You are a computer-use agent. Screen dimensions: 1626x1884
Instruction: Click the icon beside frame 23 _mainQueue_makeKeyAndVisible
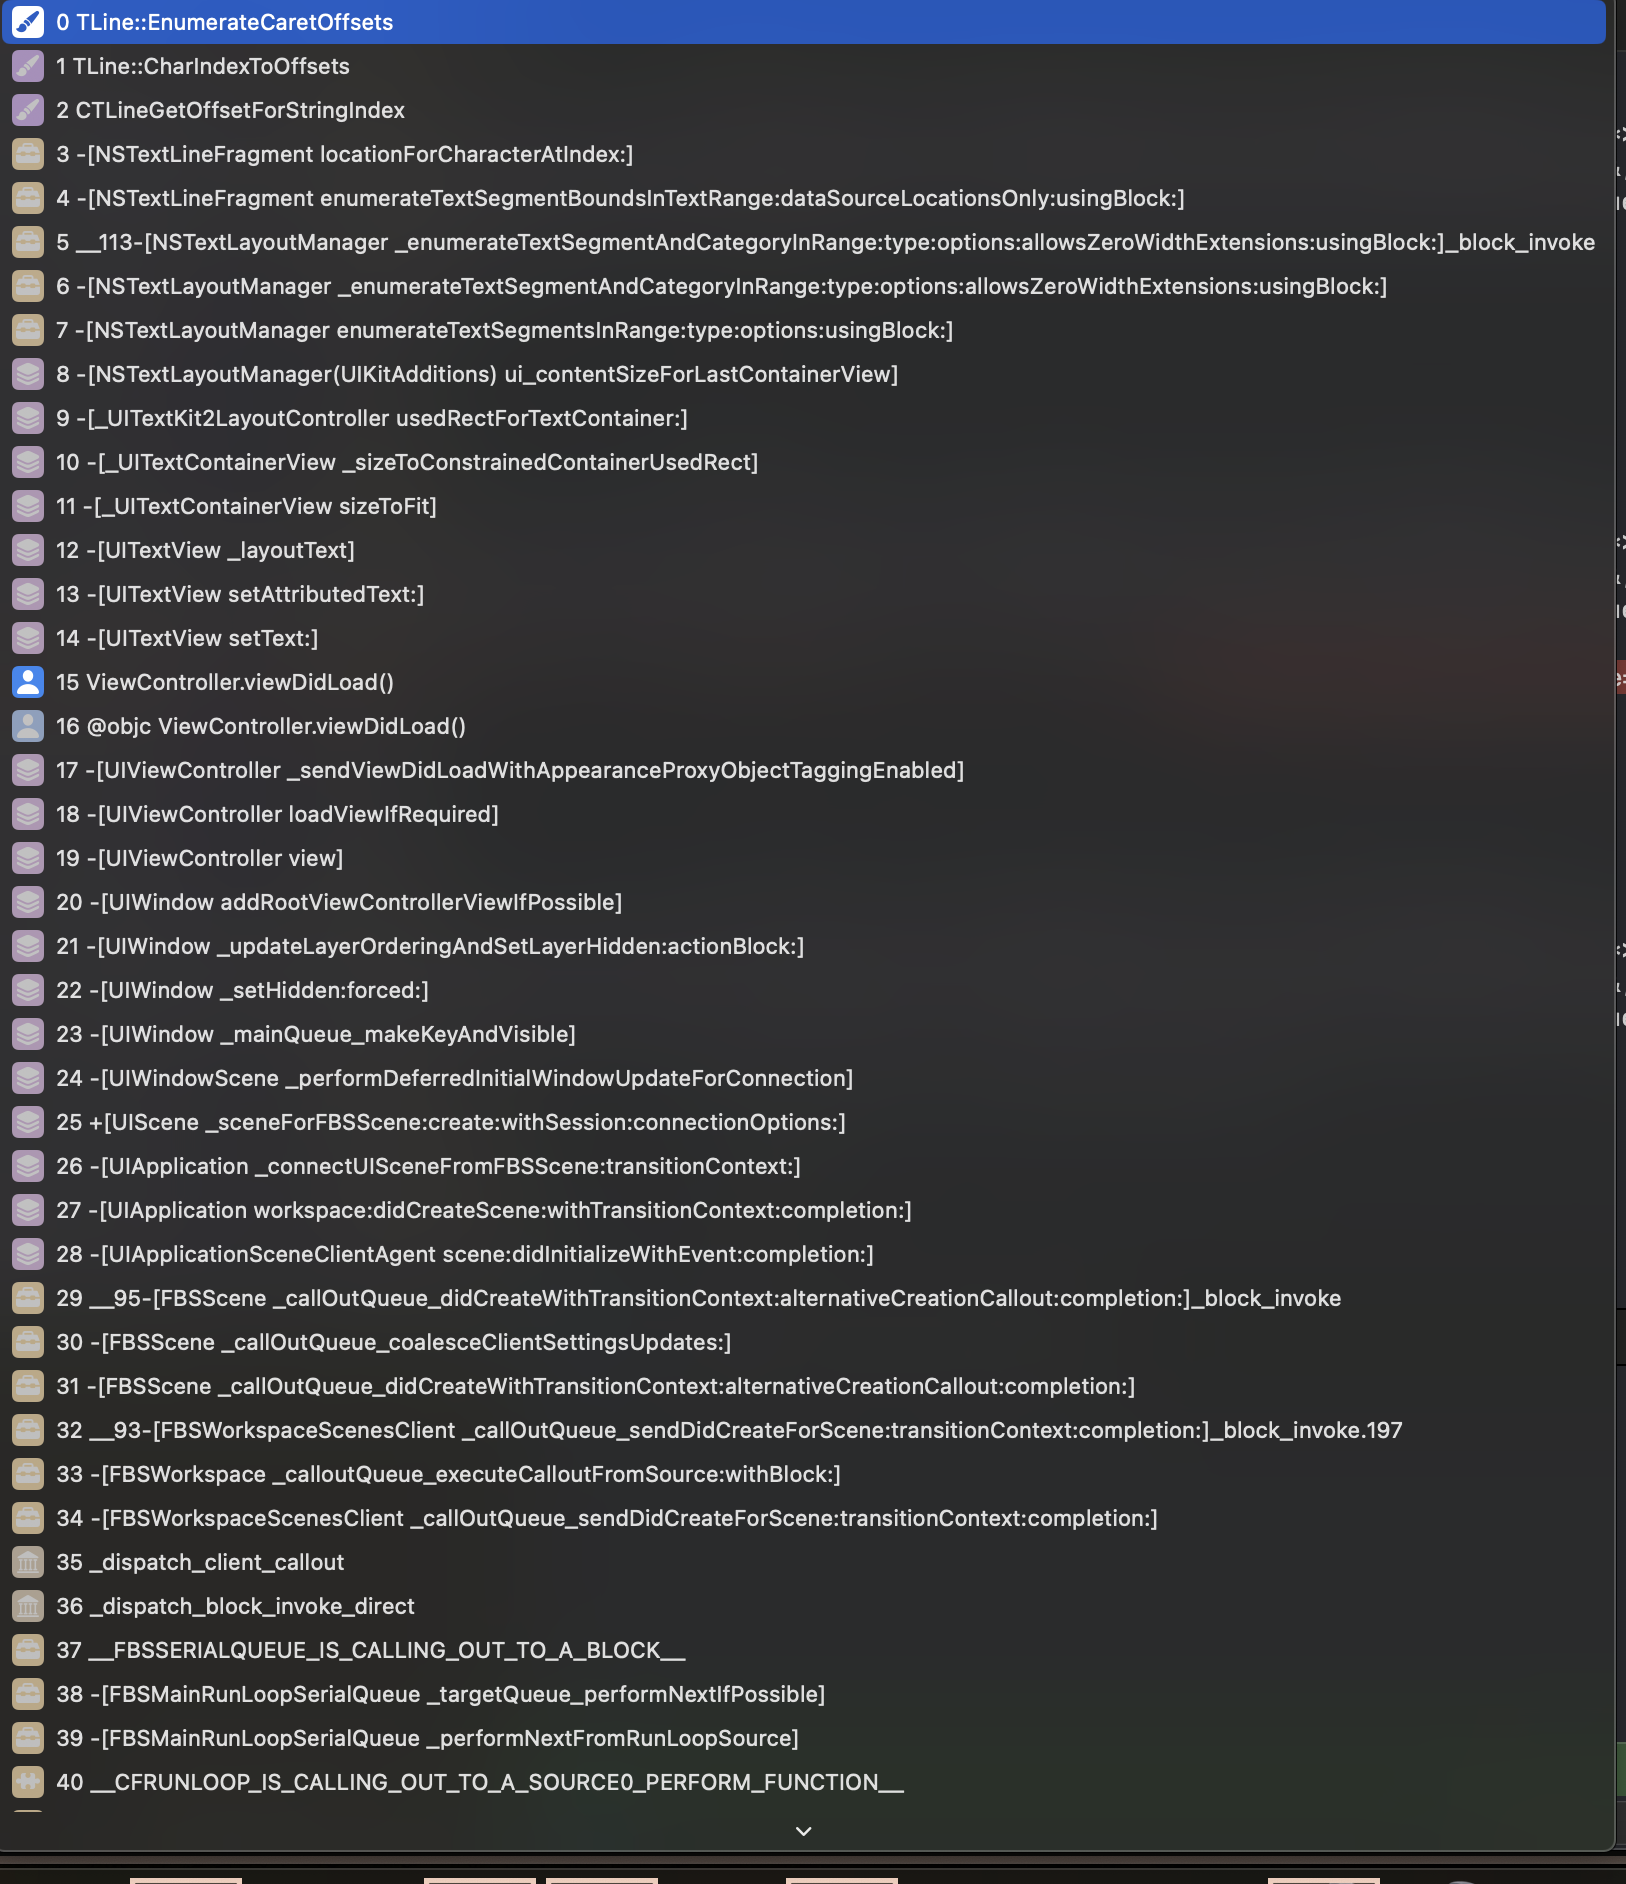[28, 1034]
